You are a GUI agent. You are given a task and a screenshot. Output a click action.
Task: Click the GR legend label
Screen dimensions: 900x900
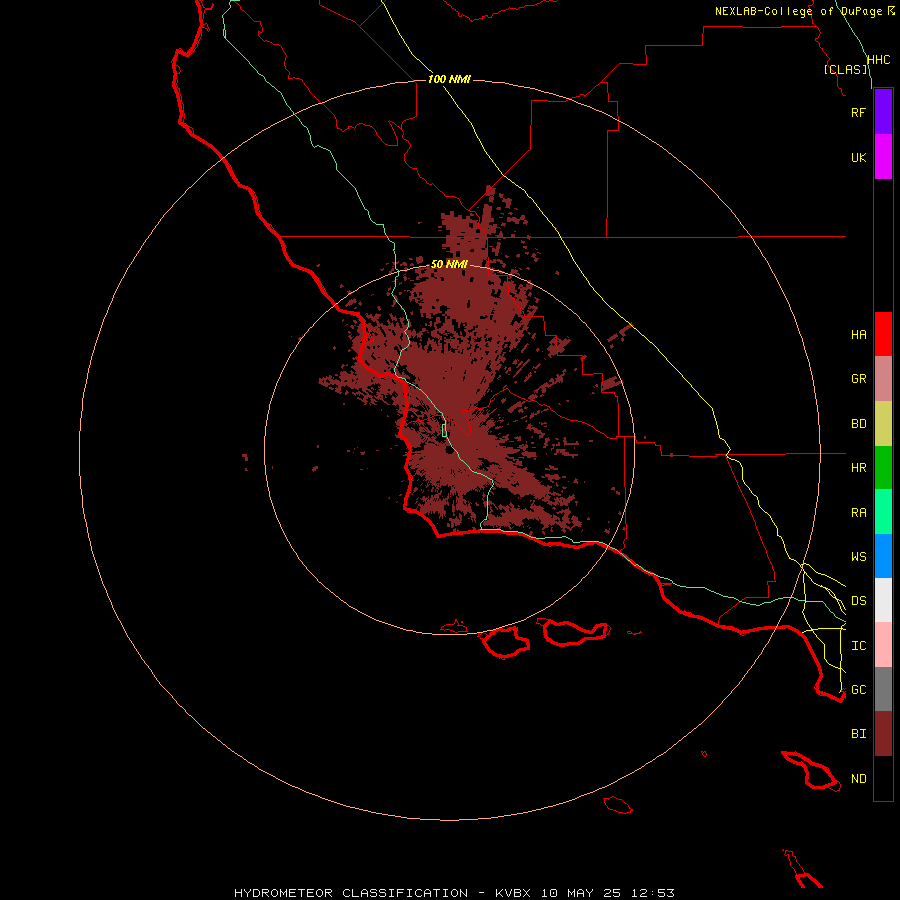click(x=858, y=379)
